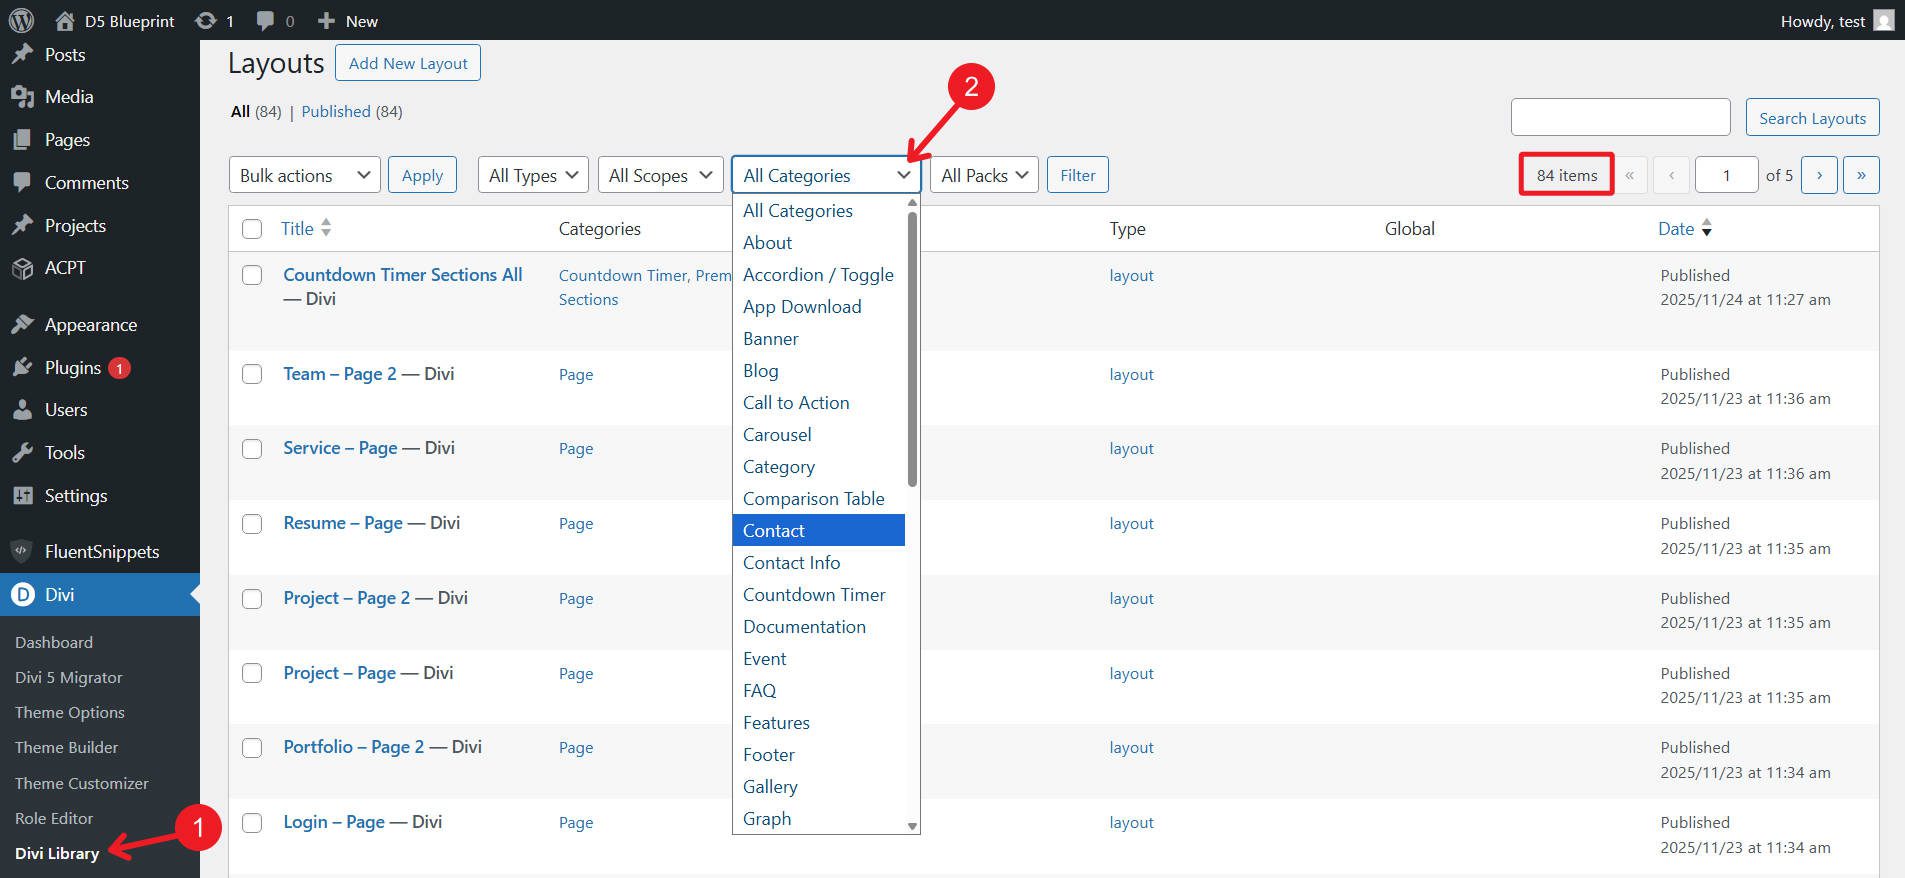This screenshot has height=878, width=1905.
Task: Click the Settings sliders icon
Action: click(22, 495)
